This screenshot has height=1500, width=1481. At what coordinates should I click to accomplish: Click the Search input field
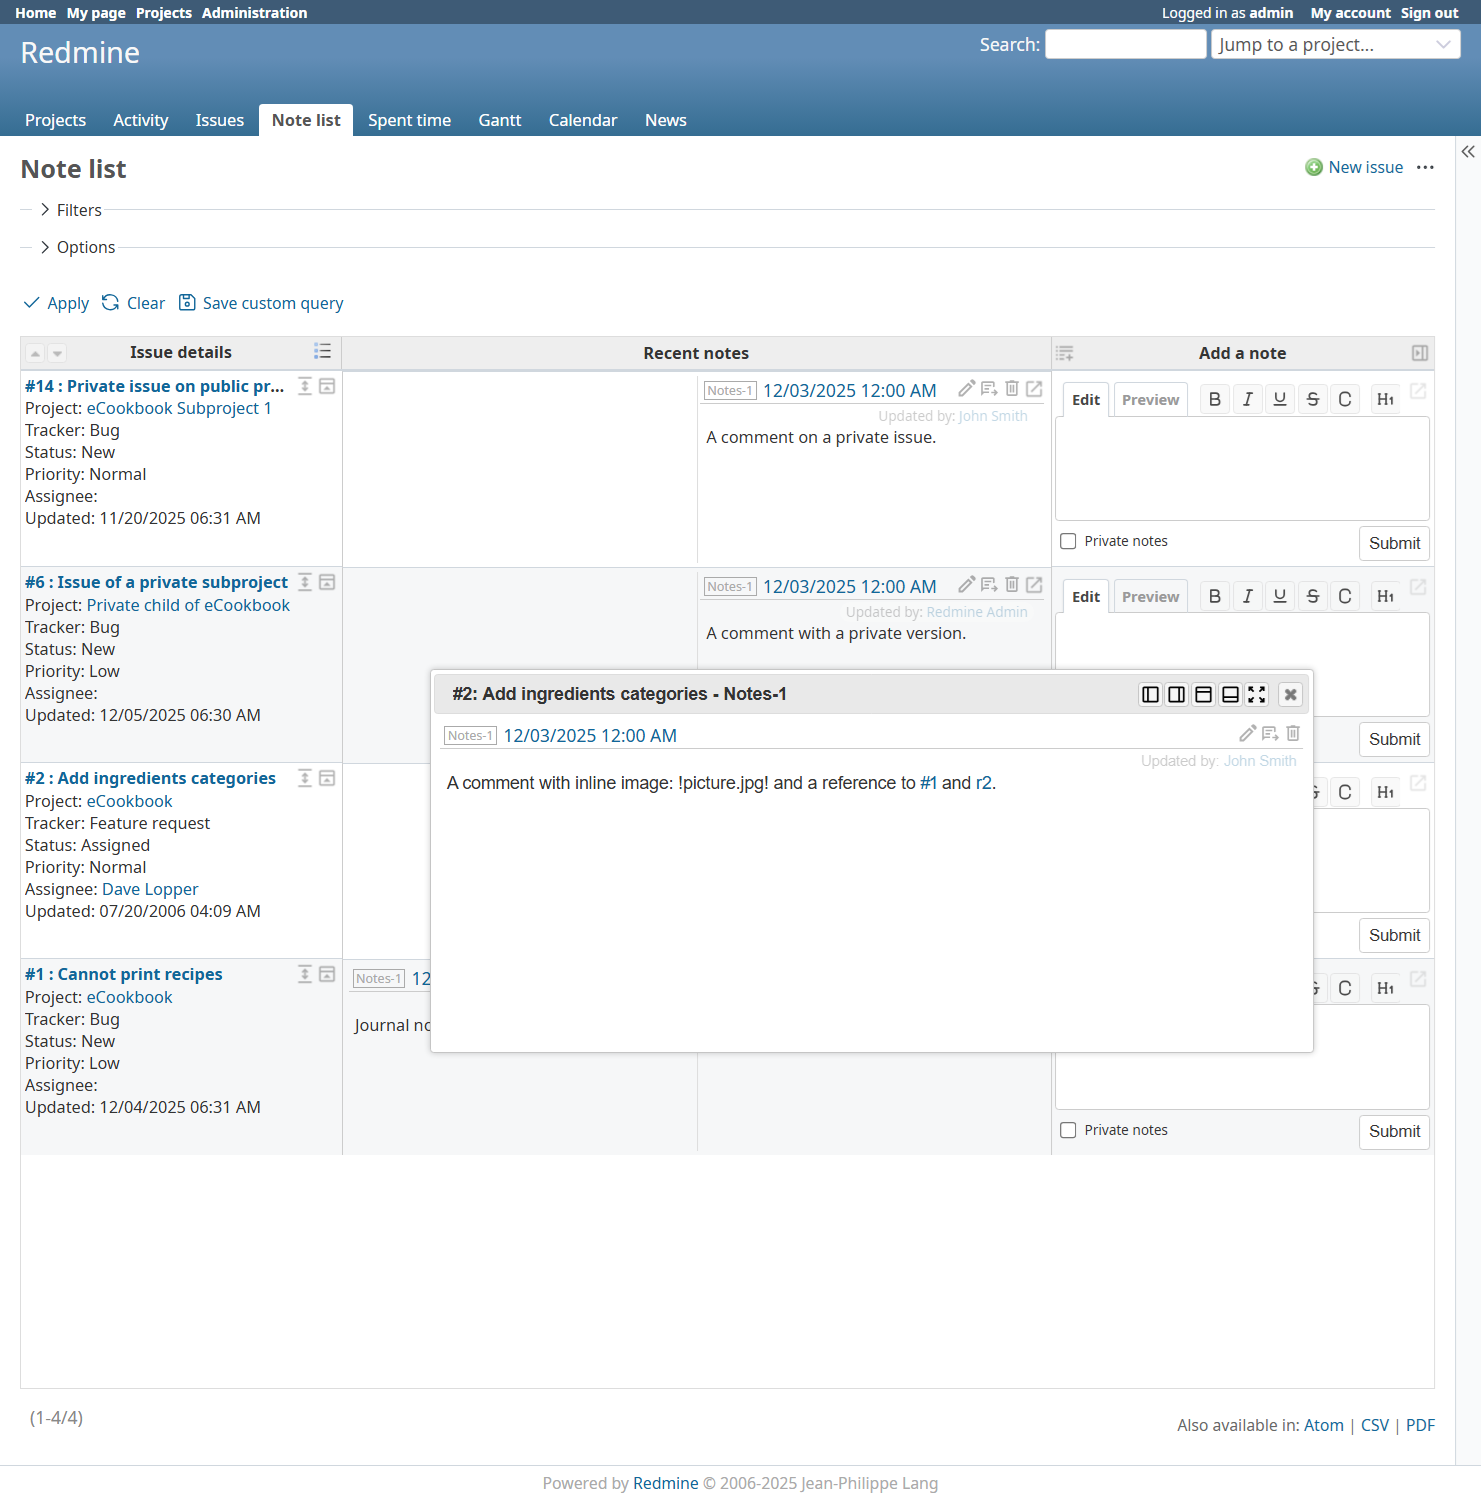1125,44
